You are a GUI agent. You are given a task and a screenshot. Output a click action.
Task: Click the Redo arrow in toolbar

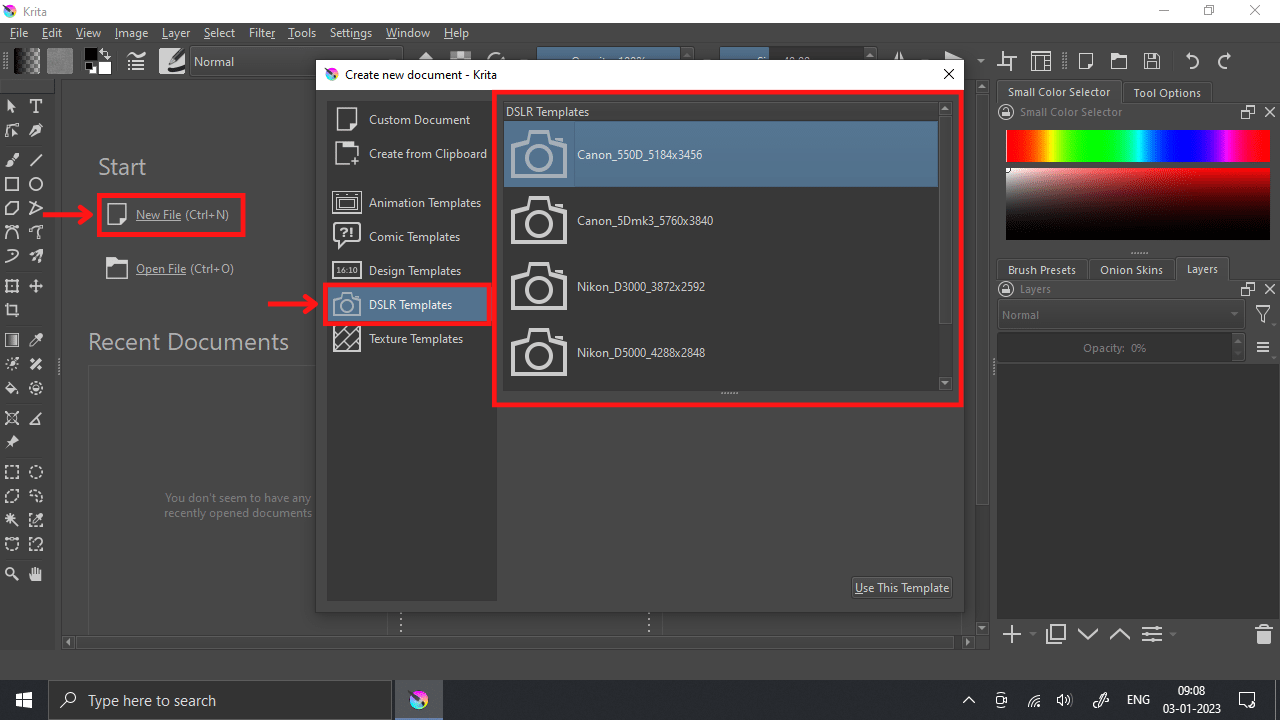pos(1224,61)
